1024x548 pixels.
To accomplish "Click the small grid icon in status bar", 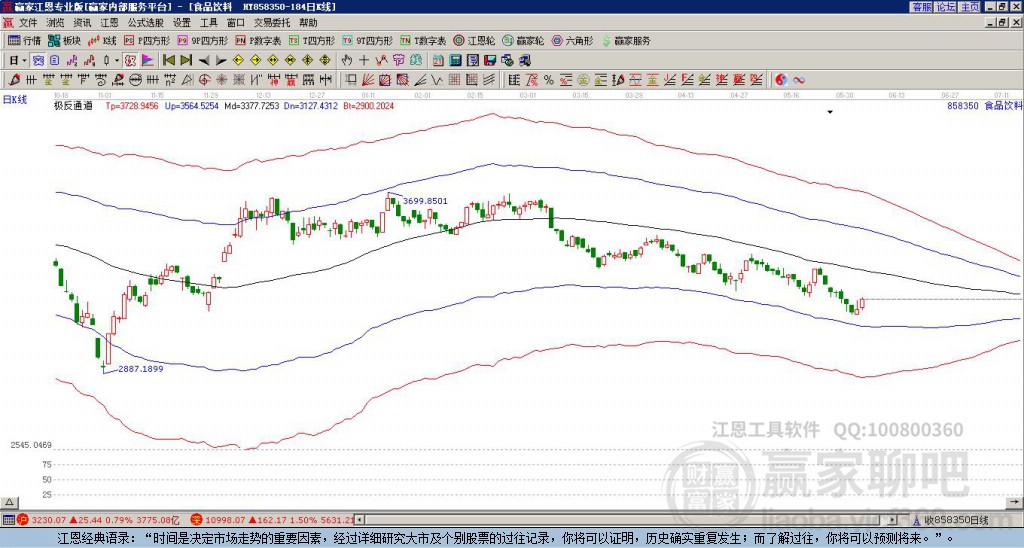I will click(x=8, y=520).
